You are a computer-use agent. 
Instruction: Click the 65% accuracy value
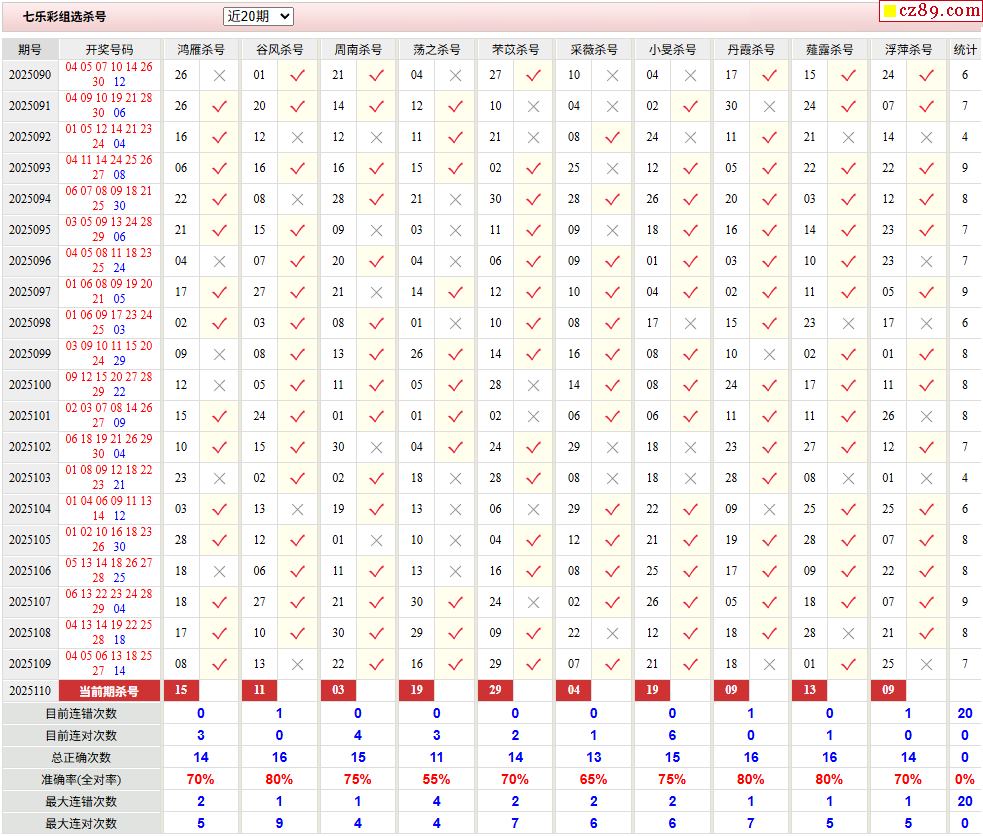(594, 780)
